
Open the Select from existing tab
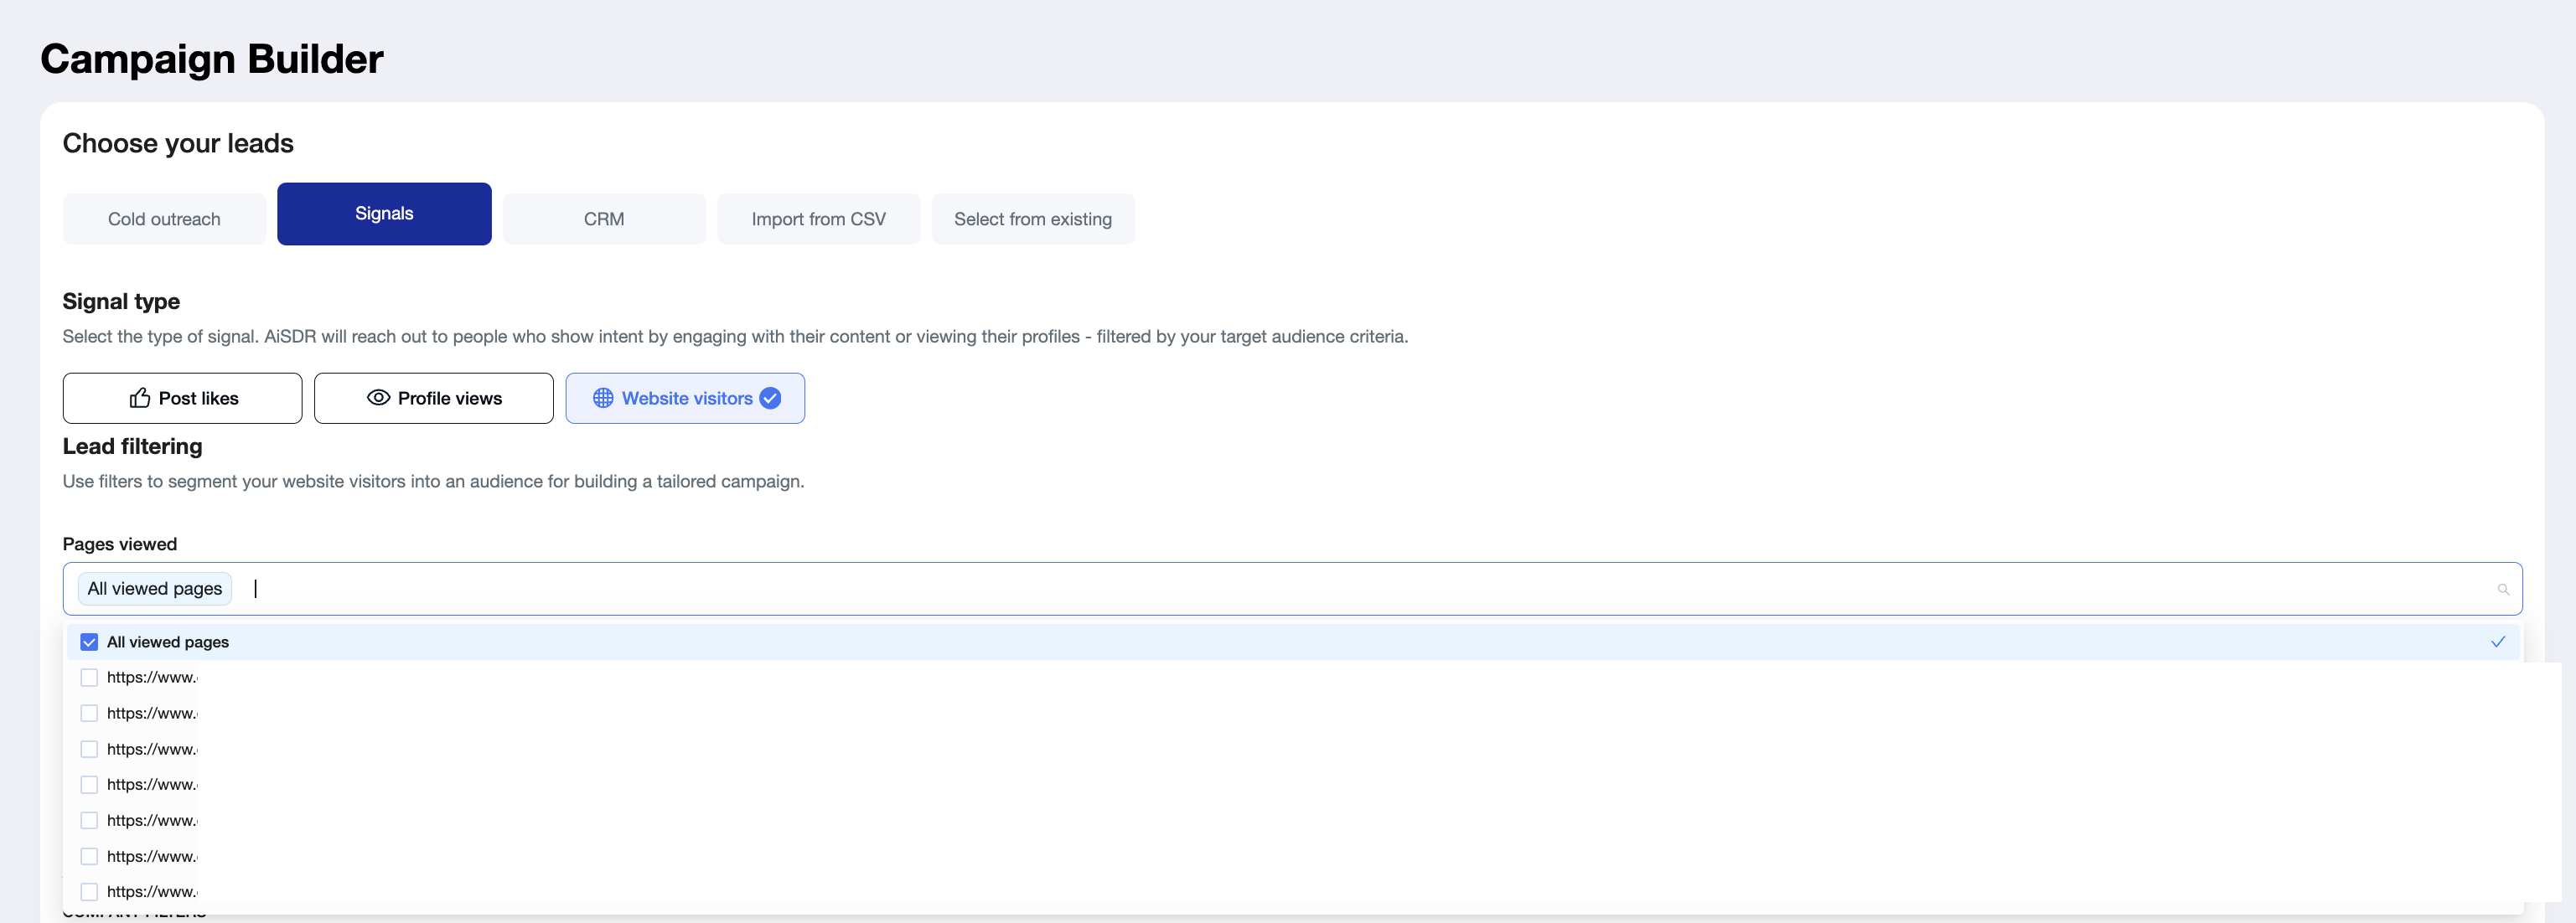pos(1033,219)
